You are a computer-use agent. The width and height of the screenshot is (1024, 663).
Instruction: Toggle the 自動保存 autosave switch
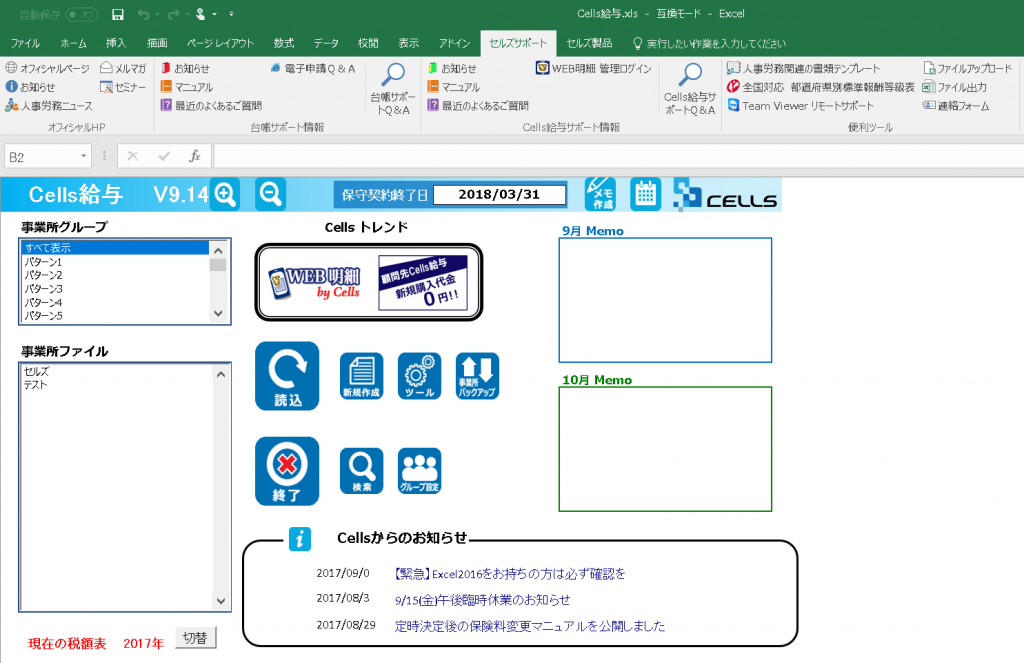82,14
